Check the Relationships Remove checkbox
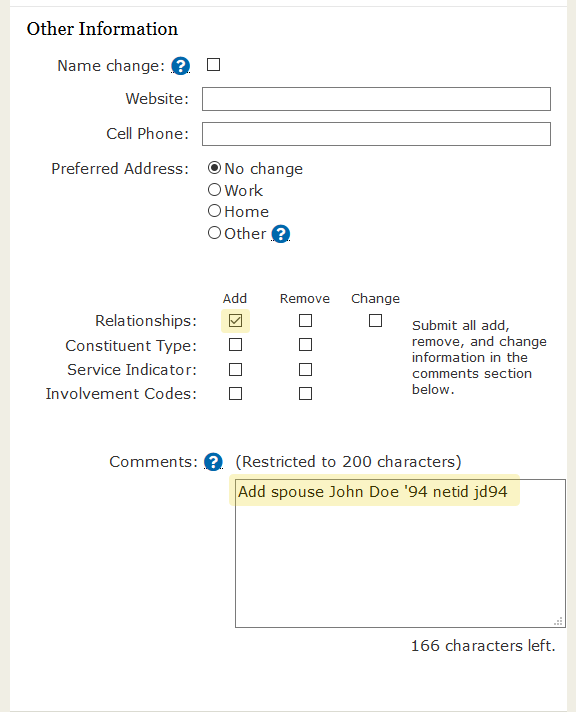Screen dimensions: 576x712 pyautogui.click(x=305, y=321)
